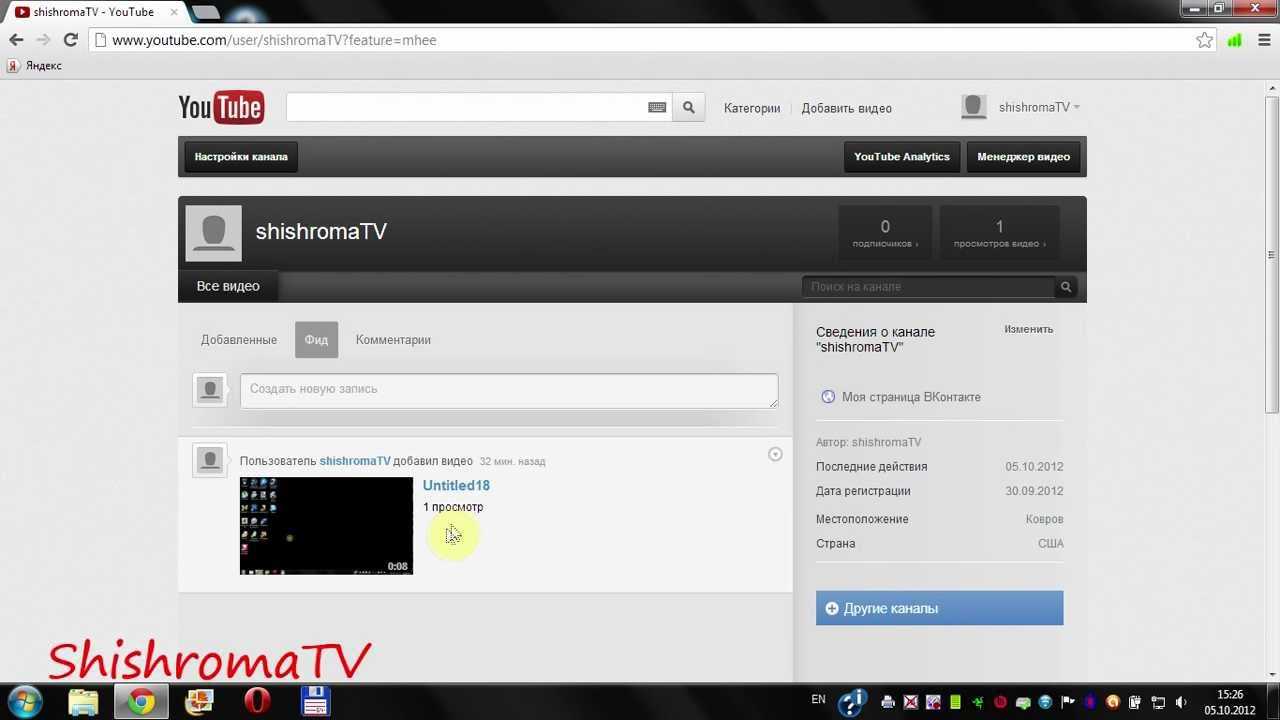This screenshot has width=1280, height=720.
Task: Switch to the Комментарии tab
Action: [x=393, y=340]
